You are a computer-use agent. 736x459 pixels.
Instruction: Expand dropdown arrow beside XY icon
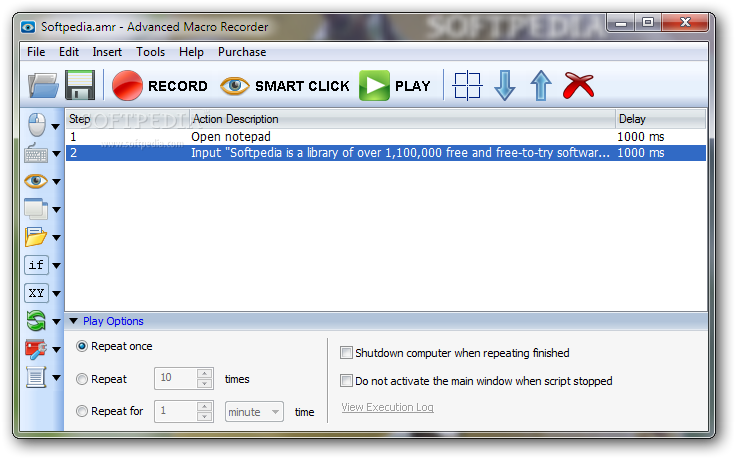coord(56,294)
